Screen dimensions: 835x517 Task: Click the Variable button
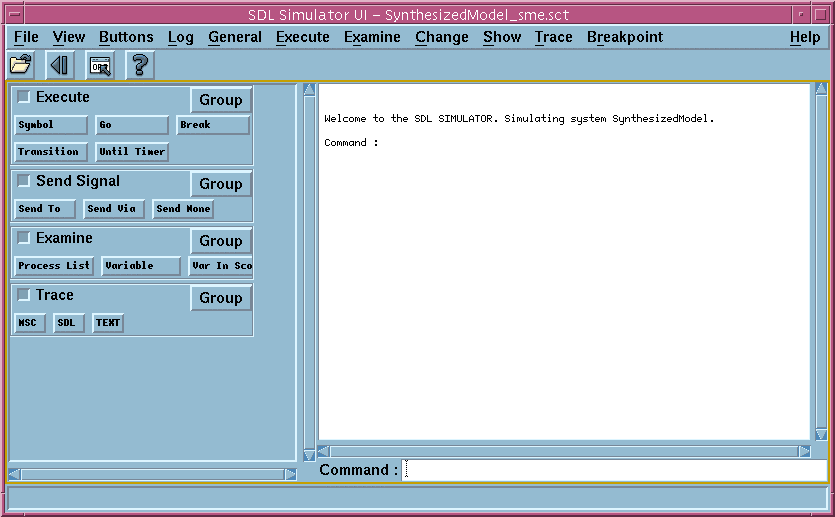tap(141, 266)
